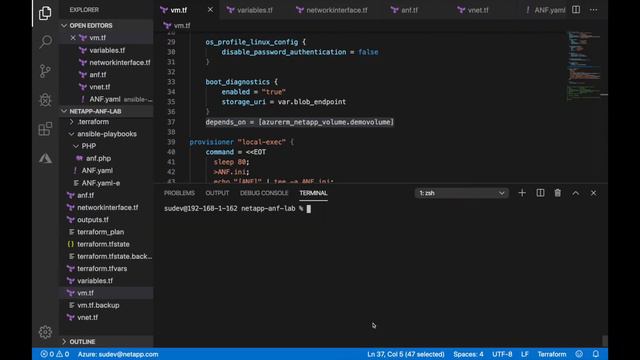Open the Run and Debug view
Screen dimensions: 640x360
tap(45, 100)
